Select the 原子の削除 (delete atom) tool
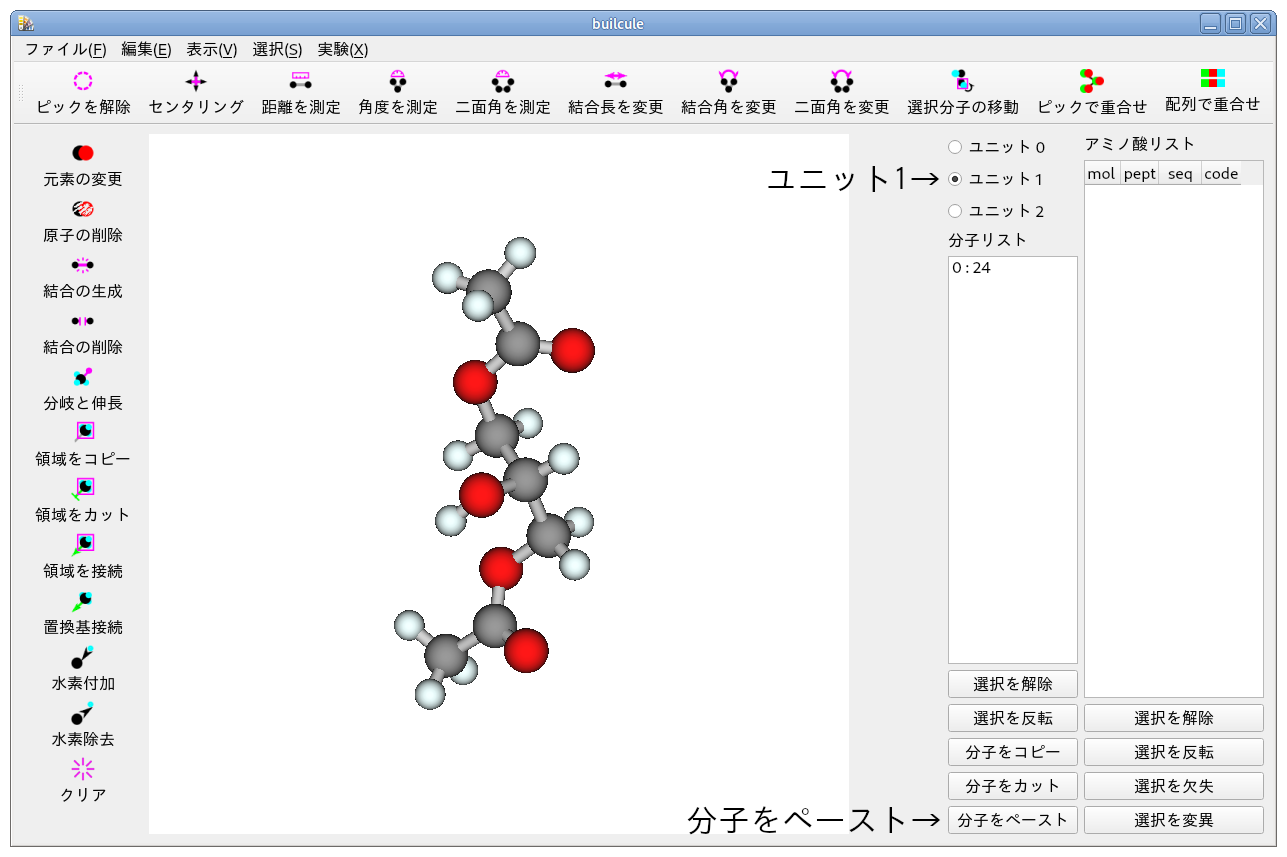This screenshot has height=857, width=1287. 83,220
